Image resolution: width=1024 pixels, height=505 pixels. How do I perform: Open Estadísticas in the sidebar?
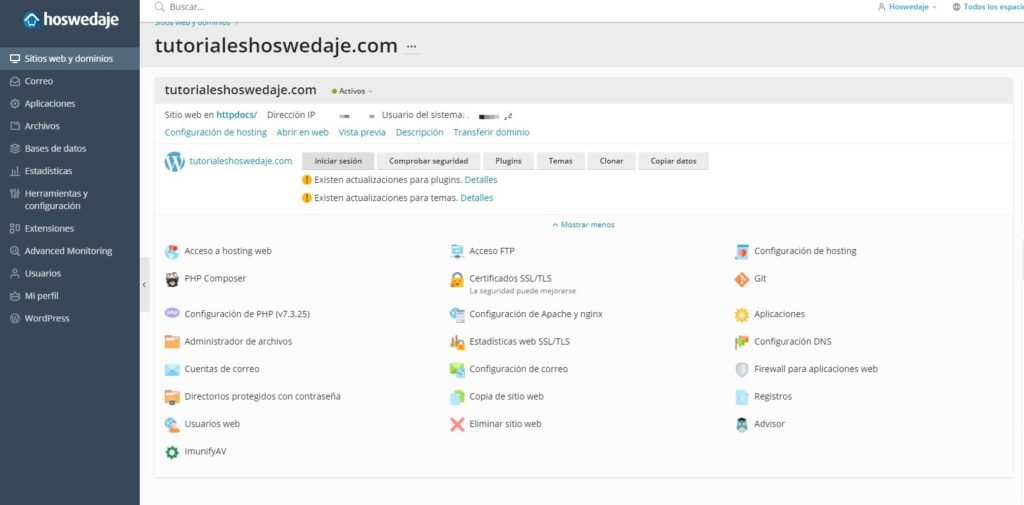point(69,171)
